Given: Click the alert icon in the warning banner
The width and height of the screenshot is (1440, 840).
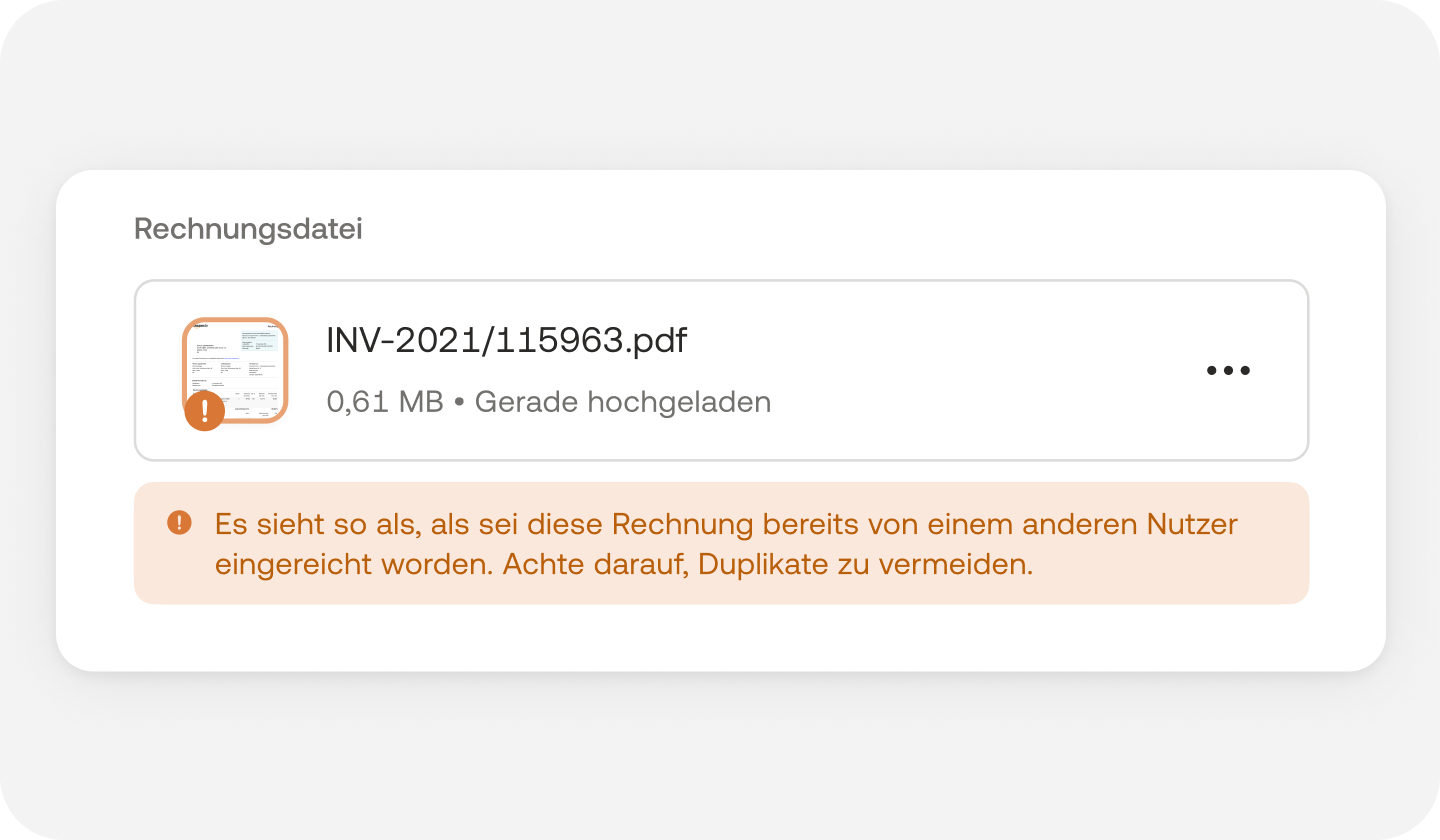Looking at the screenshot, I should pos(181,521).
